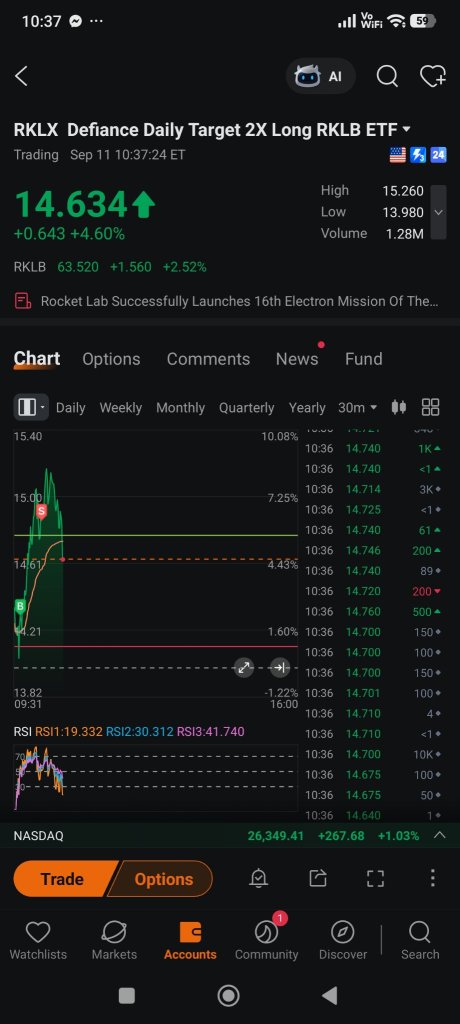This screenshot has height=1024, width=460.
Task: Tap the Options button beside Trade
Action: click(163, 879)
